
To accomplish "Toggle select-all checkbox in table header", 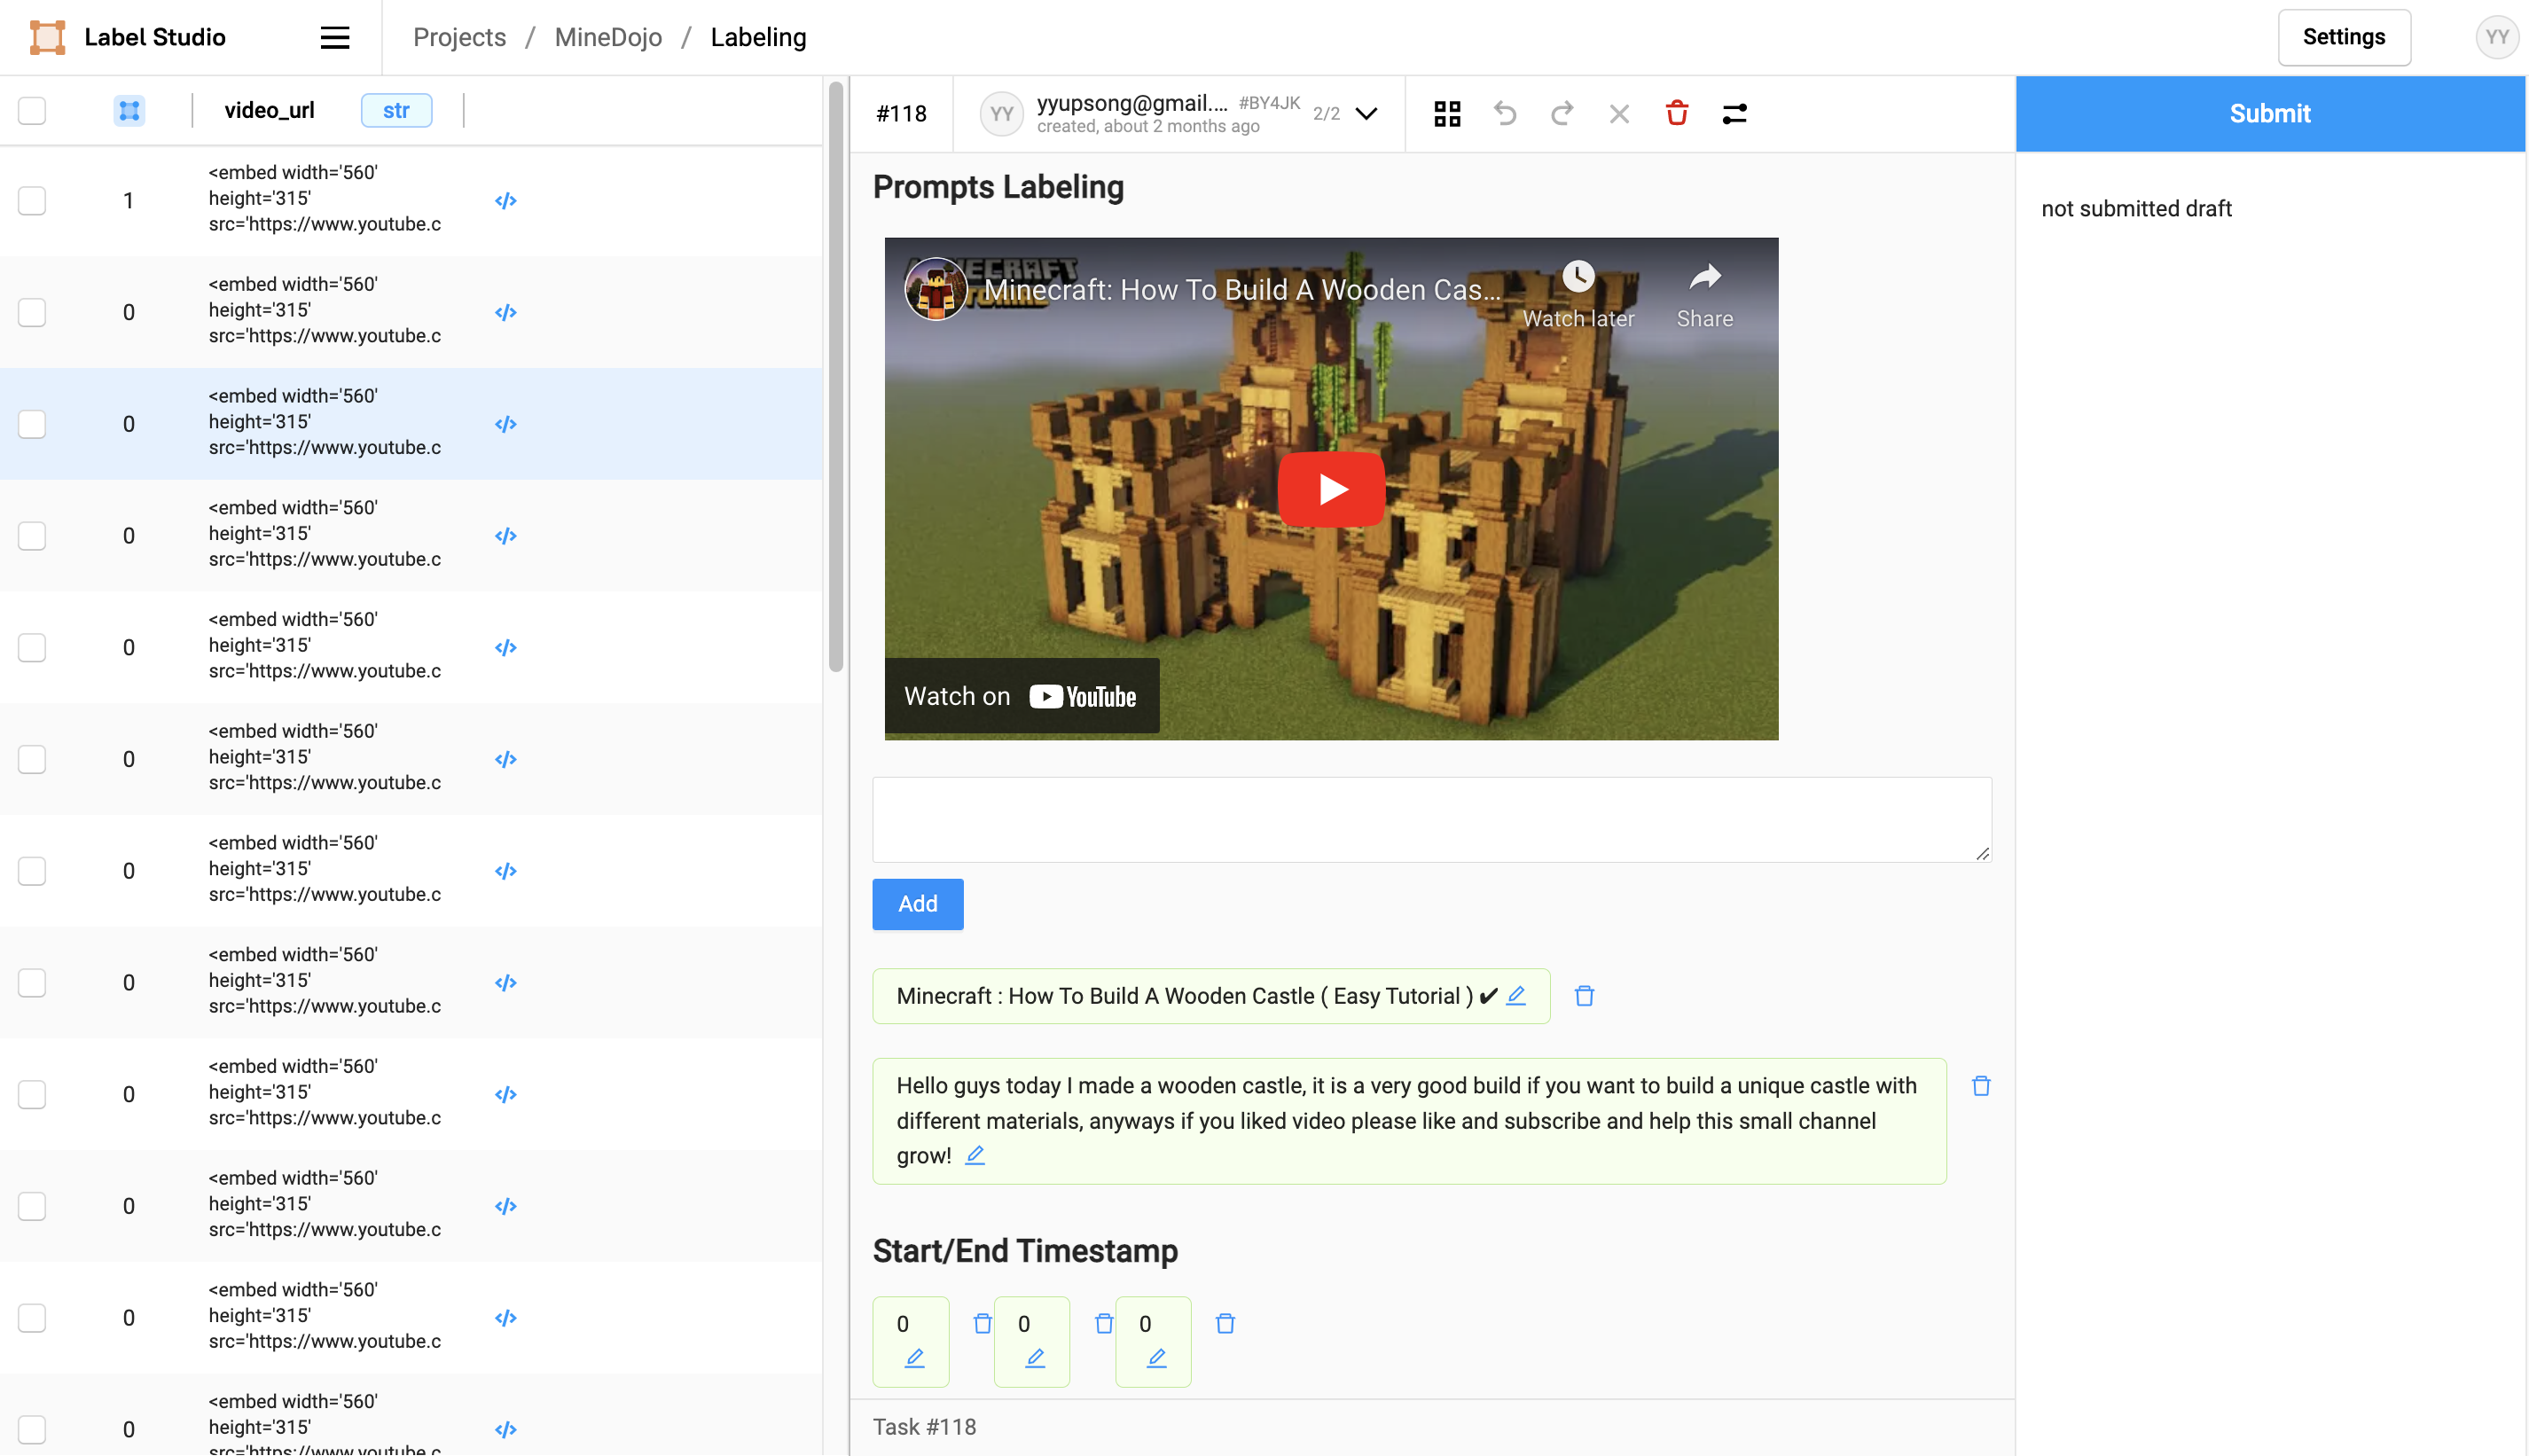I will [32, 110].
